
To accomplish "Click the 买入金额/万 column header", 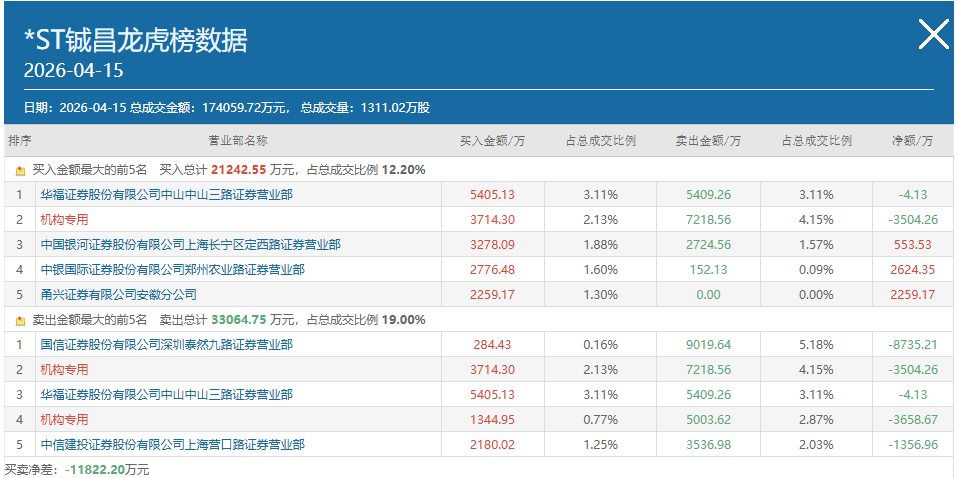I will [x=492, y=141].
